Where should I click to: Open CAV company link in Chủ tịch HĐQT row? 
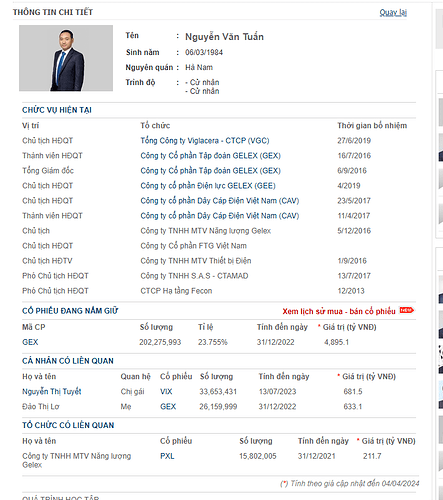[220, 201]
